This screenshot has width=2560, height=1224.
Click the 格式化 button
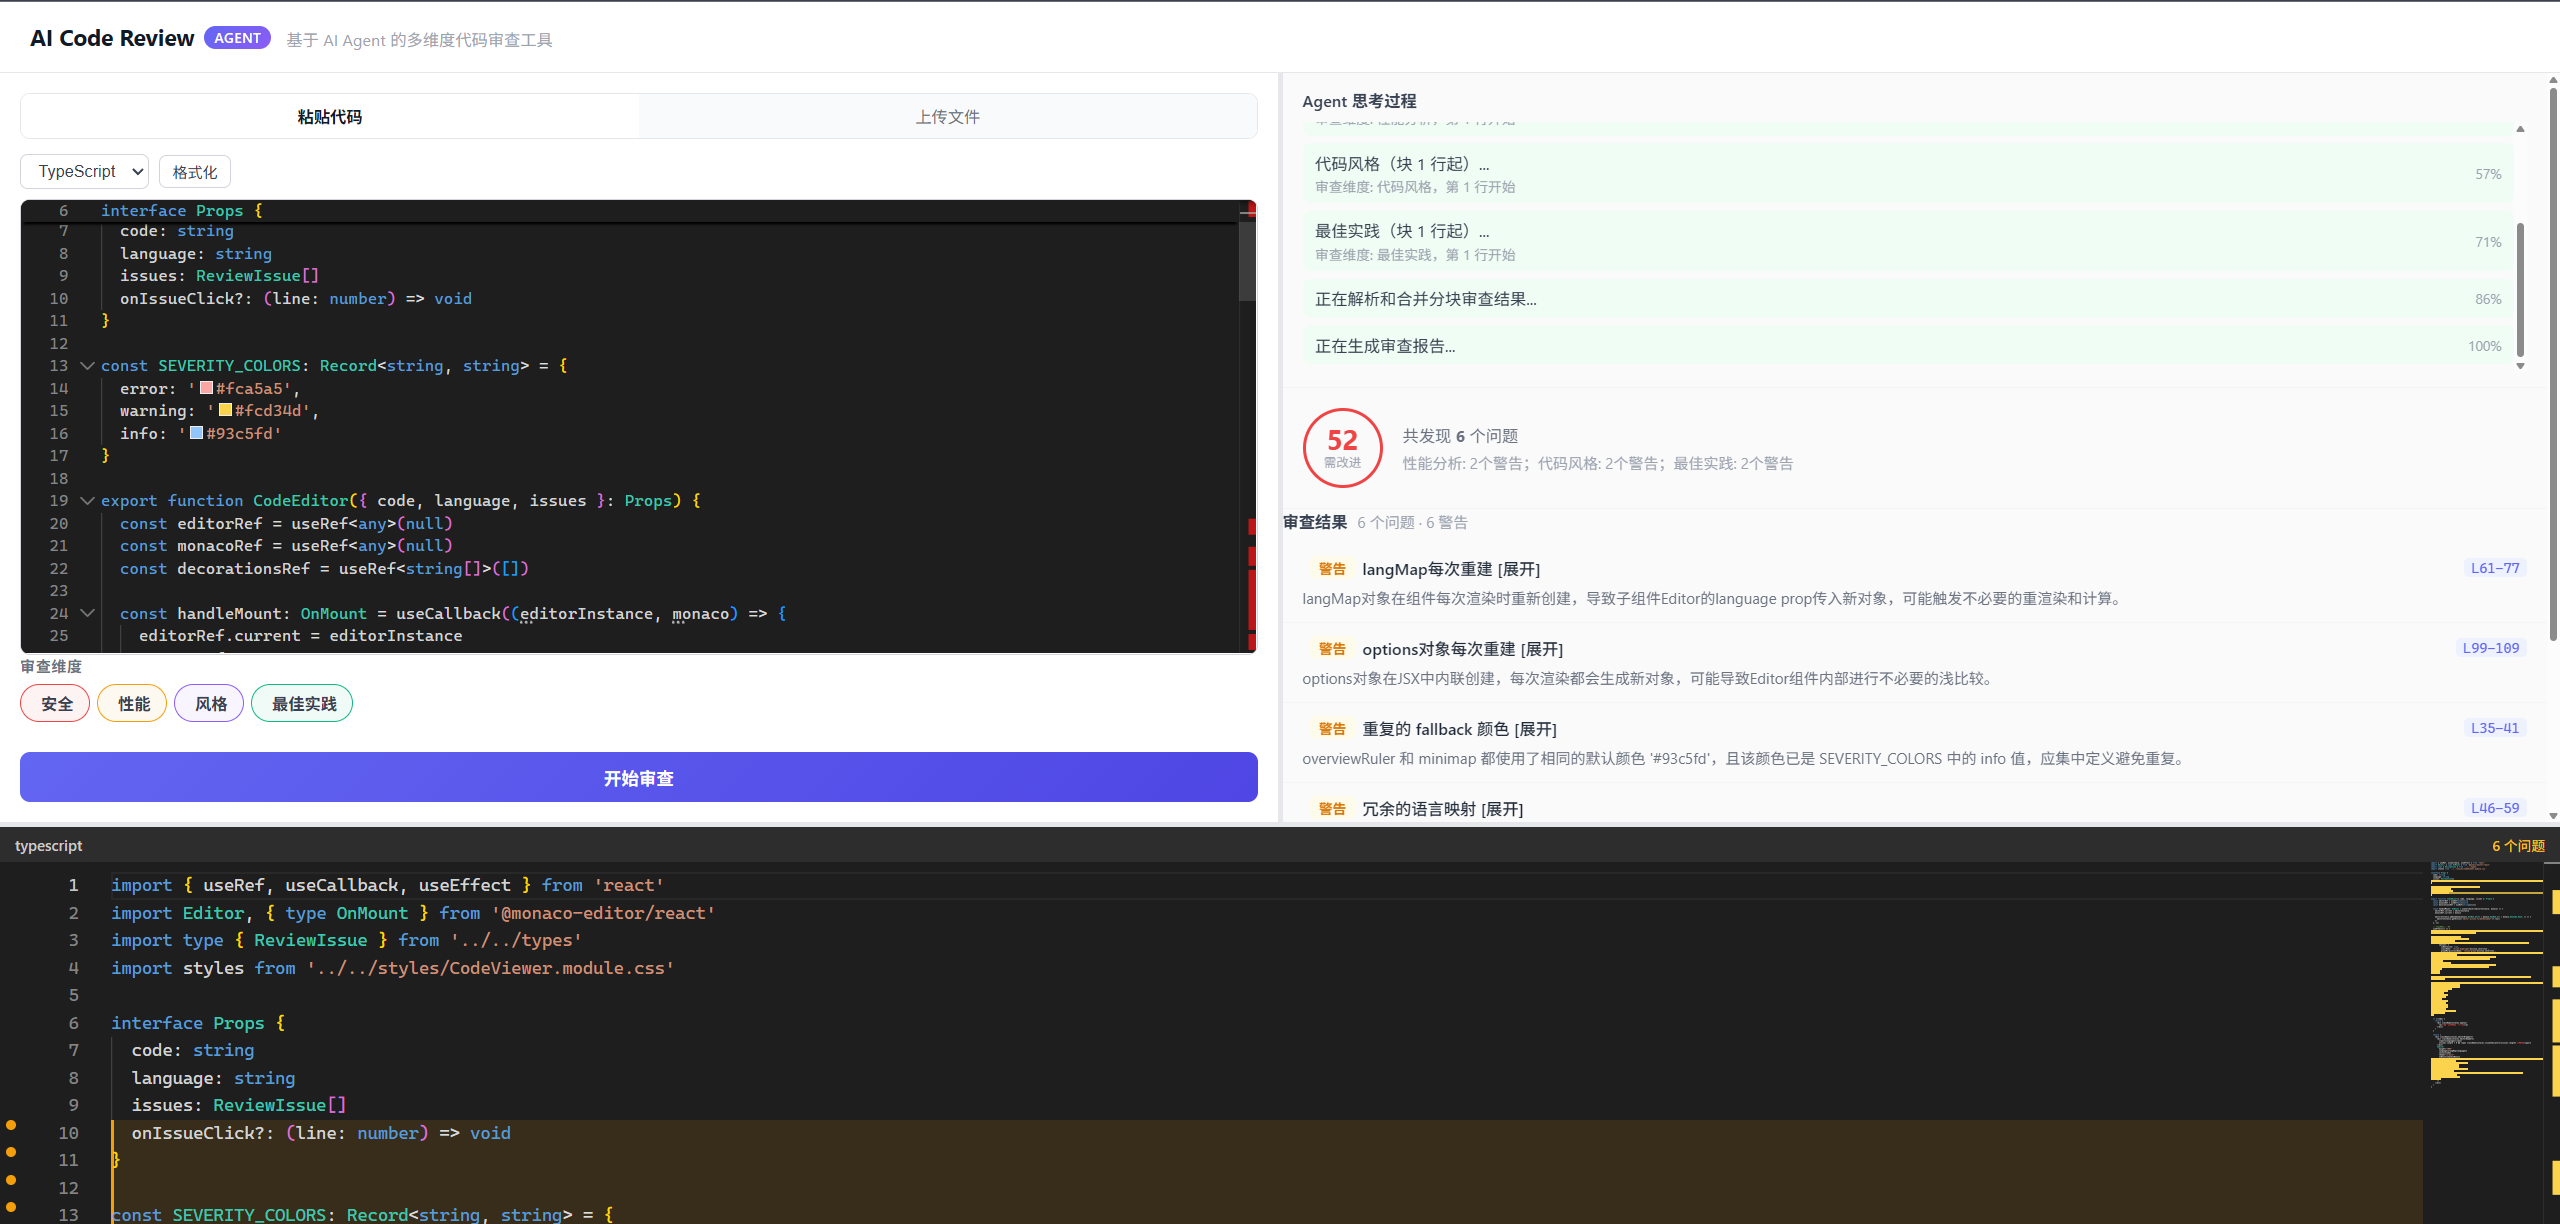point(195,171)
